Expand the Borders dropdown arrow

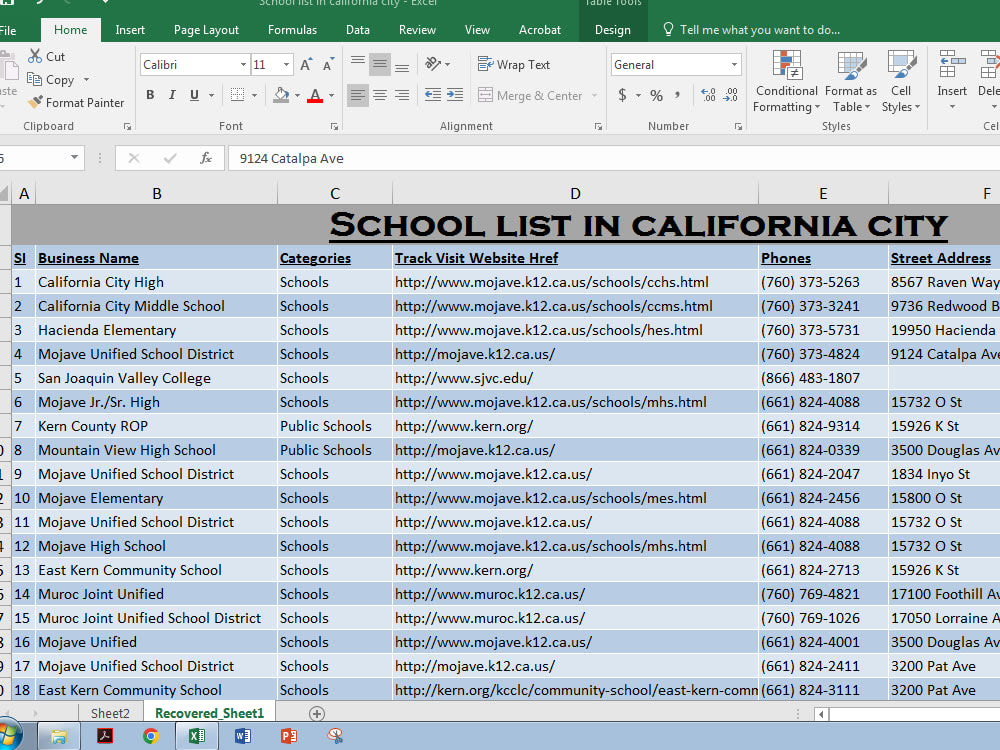(254, 96)
